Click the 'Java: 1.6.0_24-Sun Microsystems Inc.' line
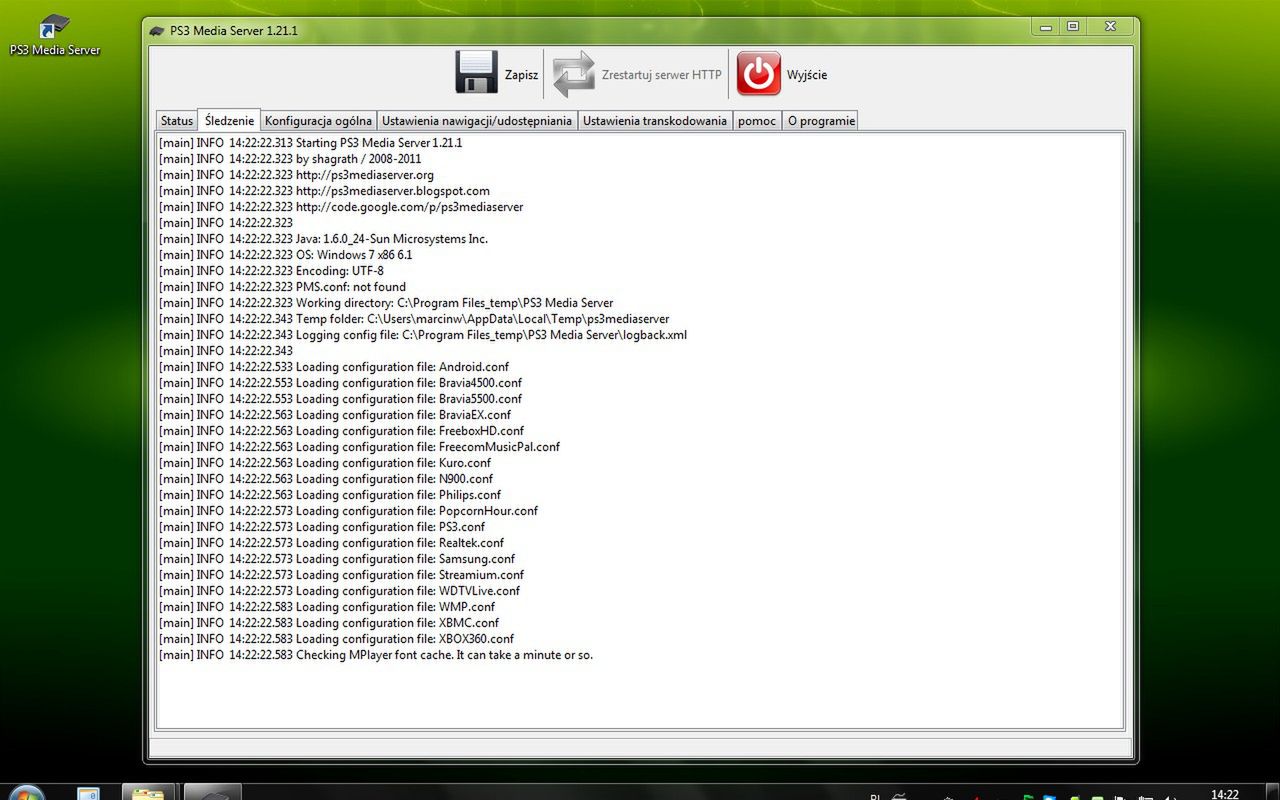The height and width of the screenshot is (800, 1280). click(323, 239)
